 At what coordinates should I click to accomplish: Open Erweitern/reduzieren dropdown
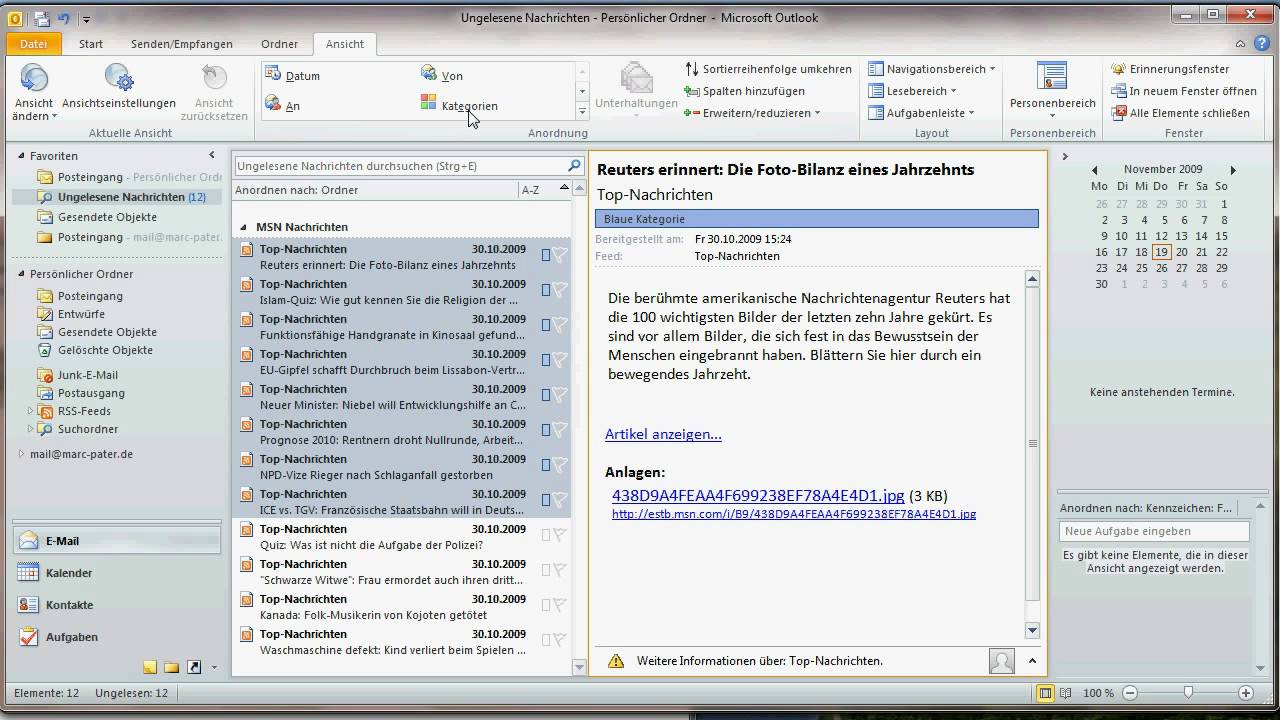point(752,113)
